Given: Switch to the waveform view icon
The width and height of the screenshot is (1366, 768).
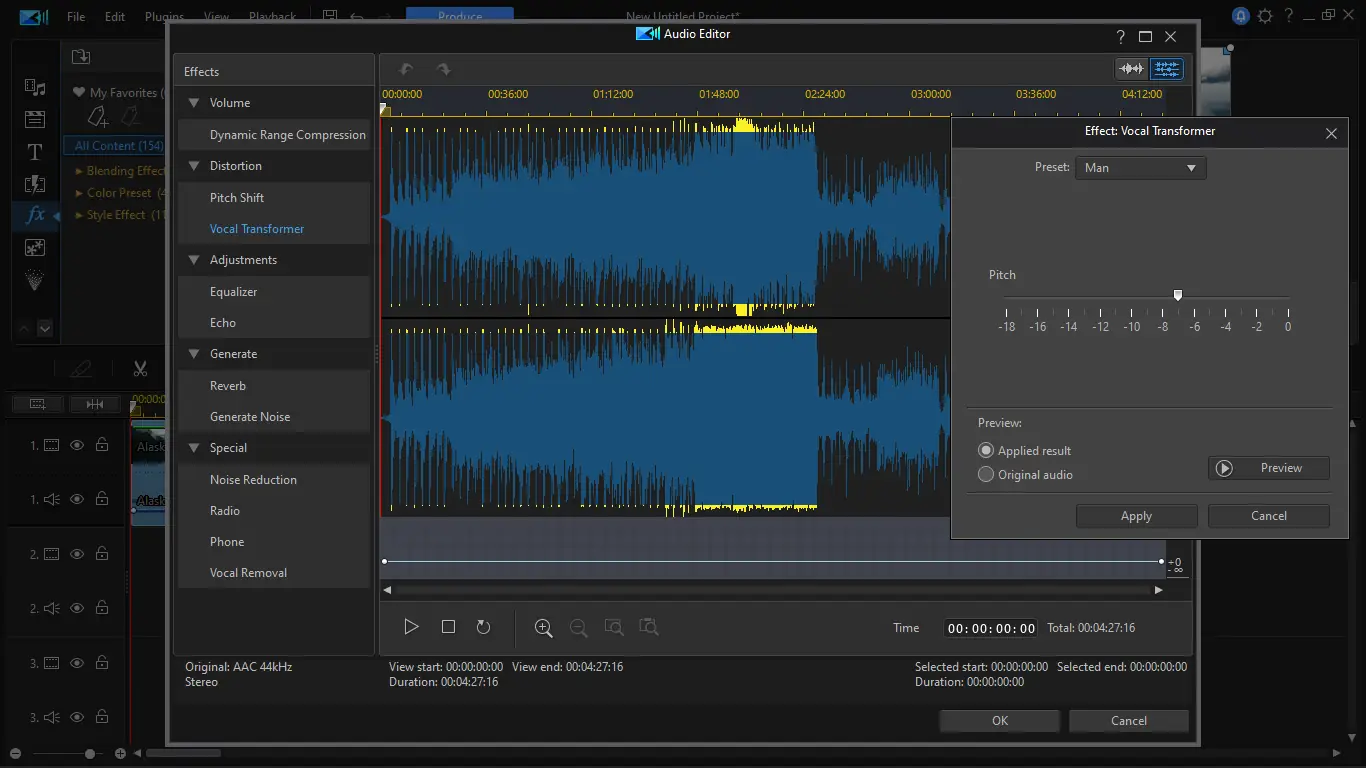Looking at the screenshot, I should [1131, 69].
